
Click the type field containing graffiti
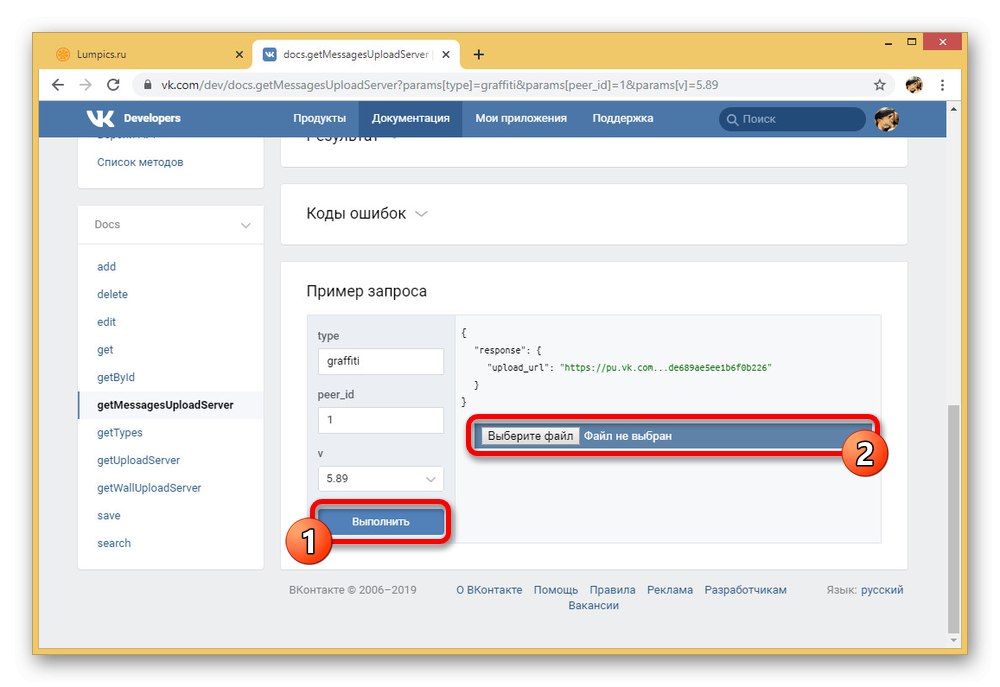pos(381,361)
